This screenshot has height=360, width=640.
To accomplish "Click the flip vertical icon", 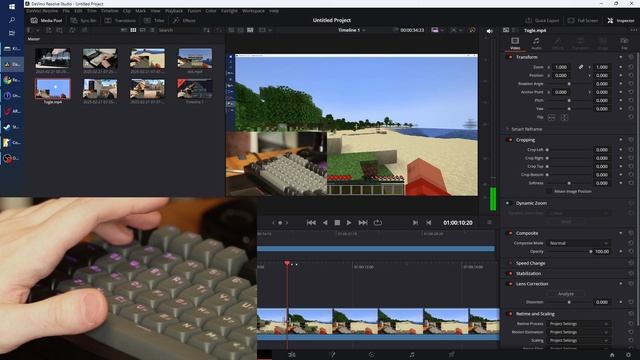I will (x=564, y=118).
